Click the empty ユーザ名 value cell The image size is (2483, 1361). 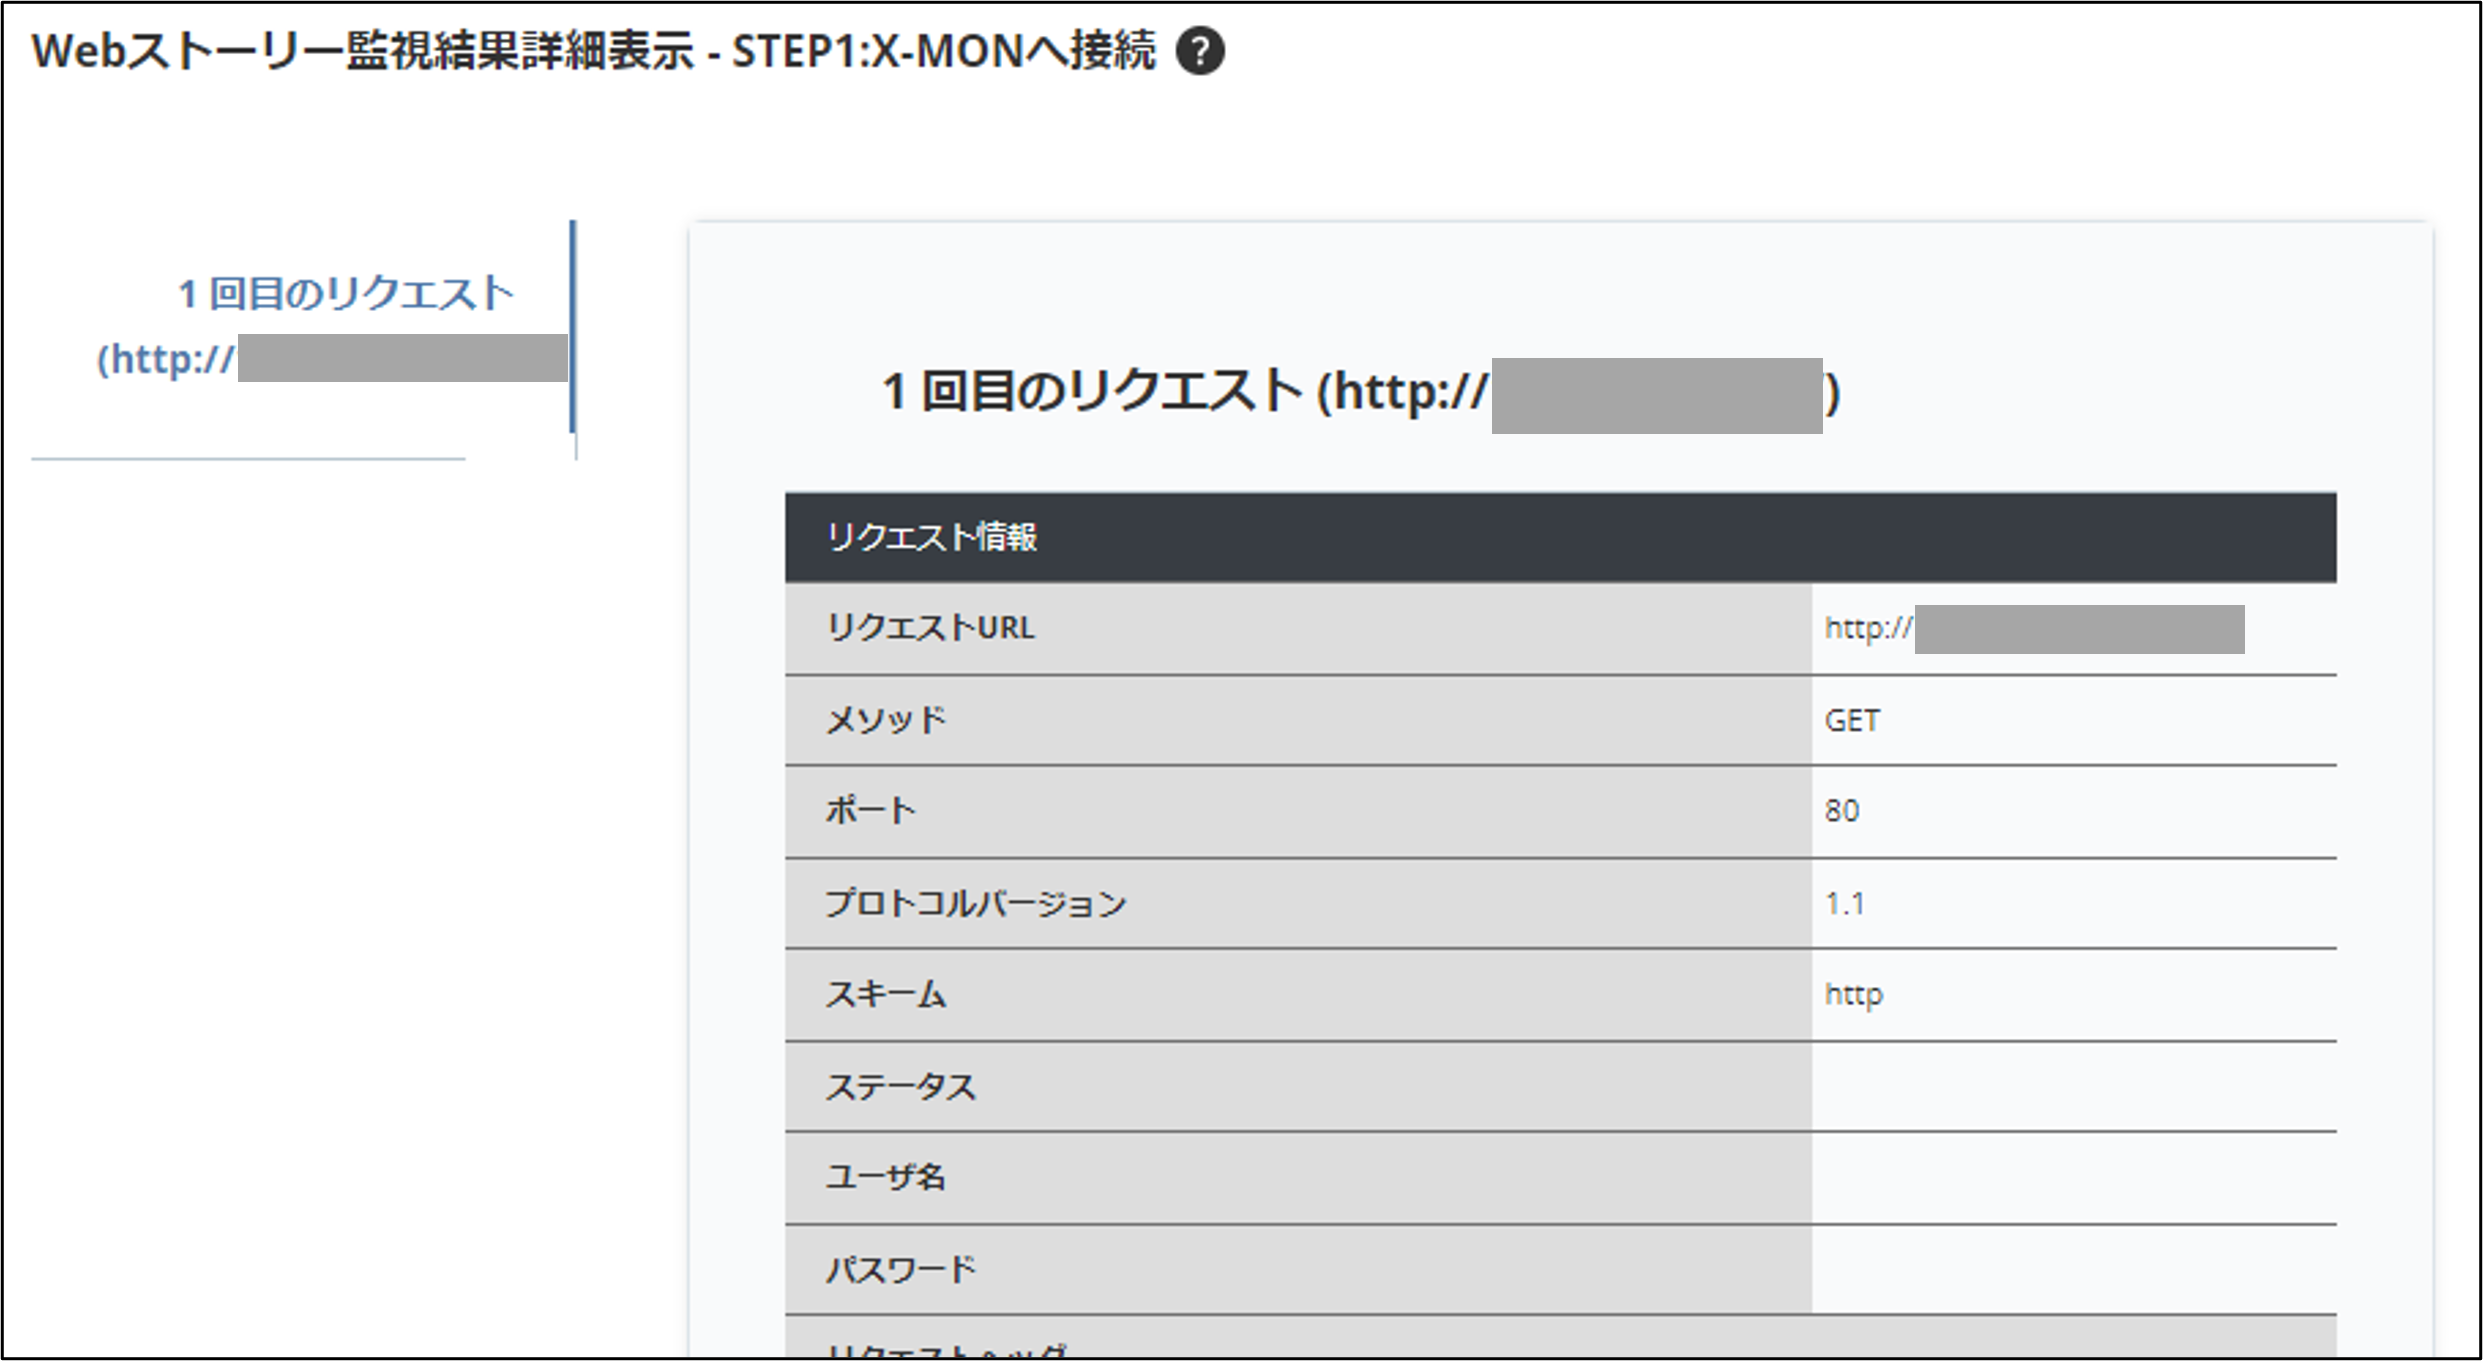2073,1178
